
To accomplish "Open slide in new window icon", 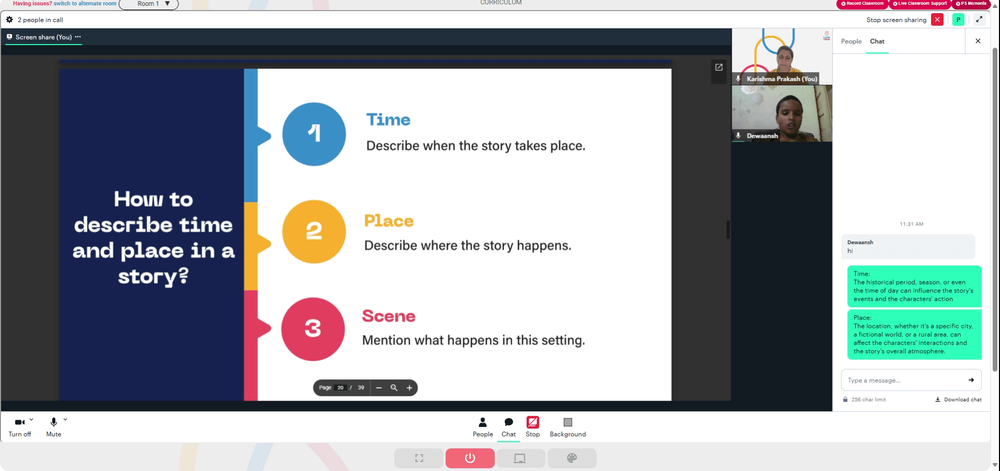I will [x=719, y=68].
